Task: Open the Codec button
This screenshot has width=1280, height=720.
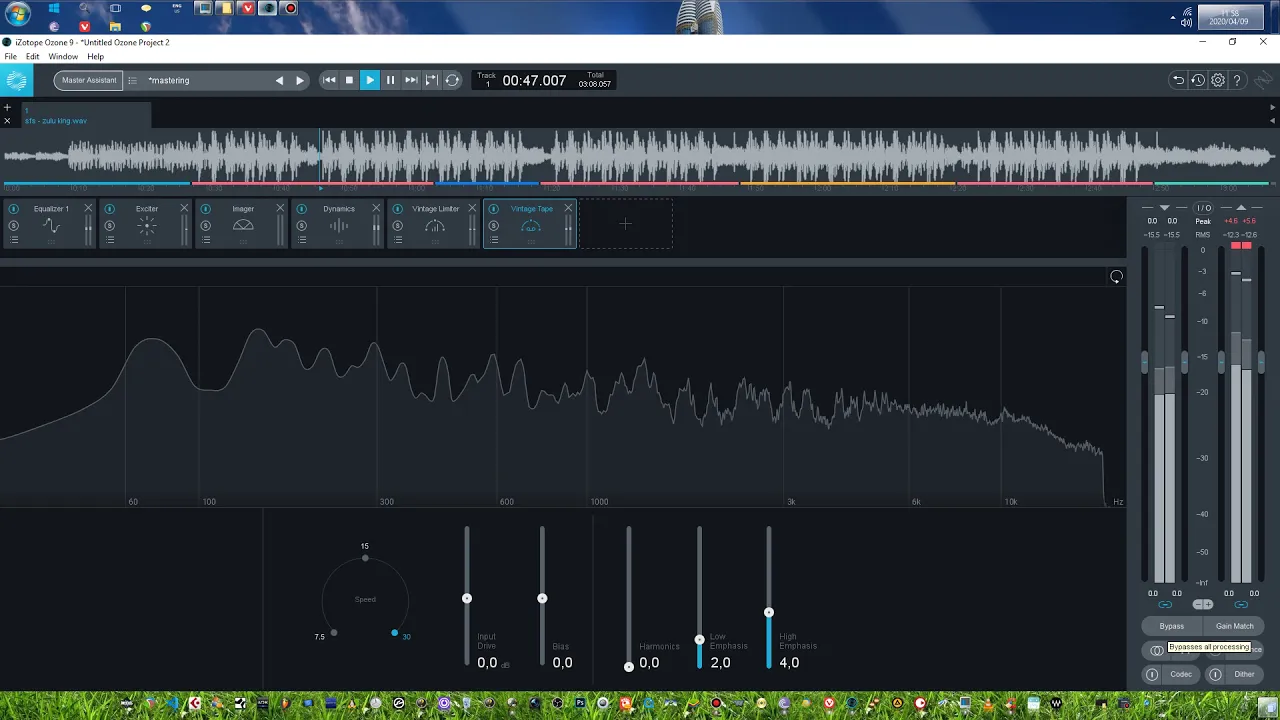Action: 1181,674
